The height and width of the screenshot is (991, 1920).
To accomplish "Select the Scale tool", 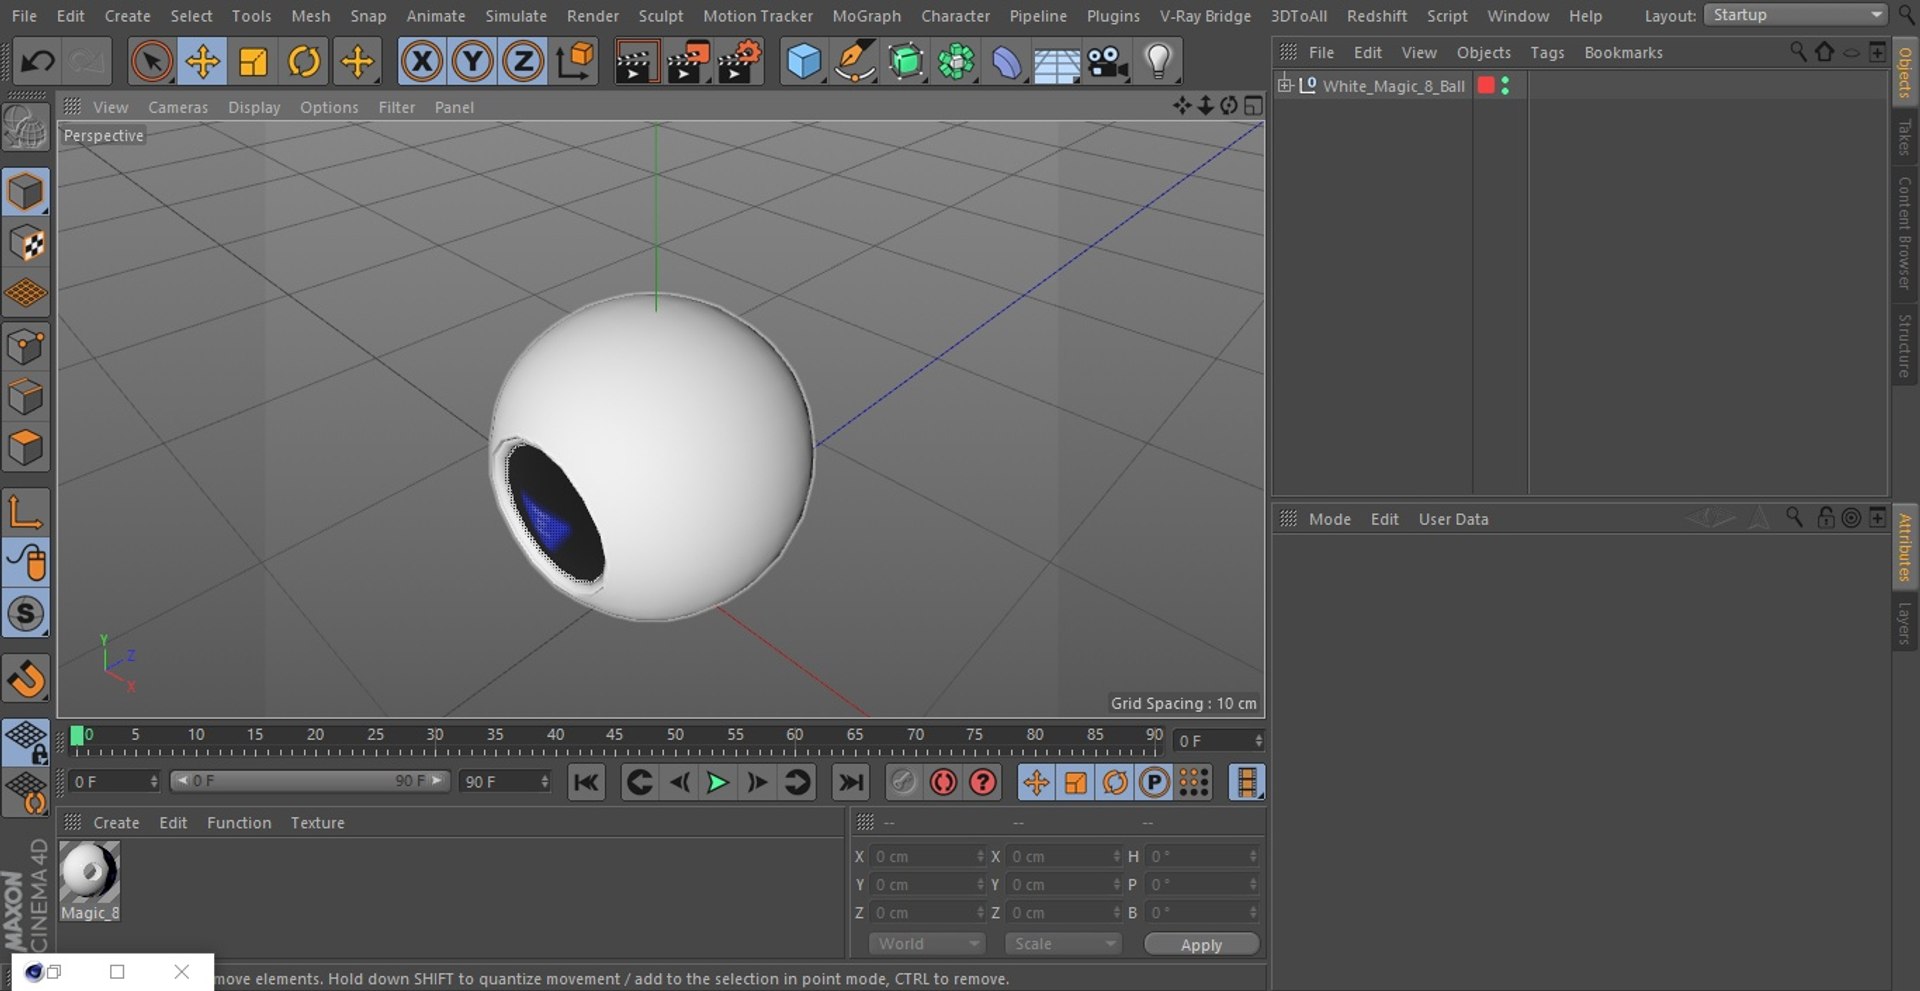I will tap(253, 62).
